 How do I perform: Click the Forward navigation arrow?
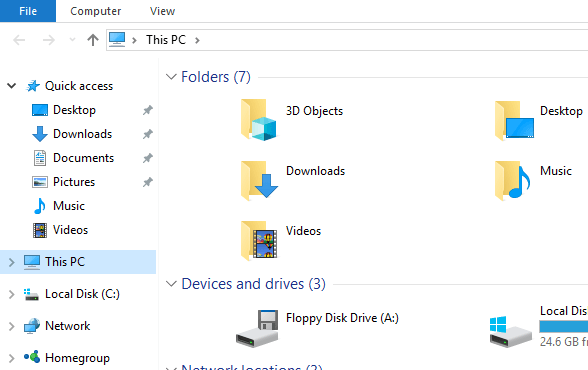pyautogui.click(x=49, y=40)
